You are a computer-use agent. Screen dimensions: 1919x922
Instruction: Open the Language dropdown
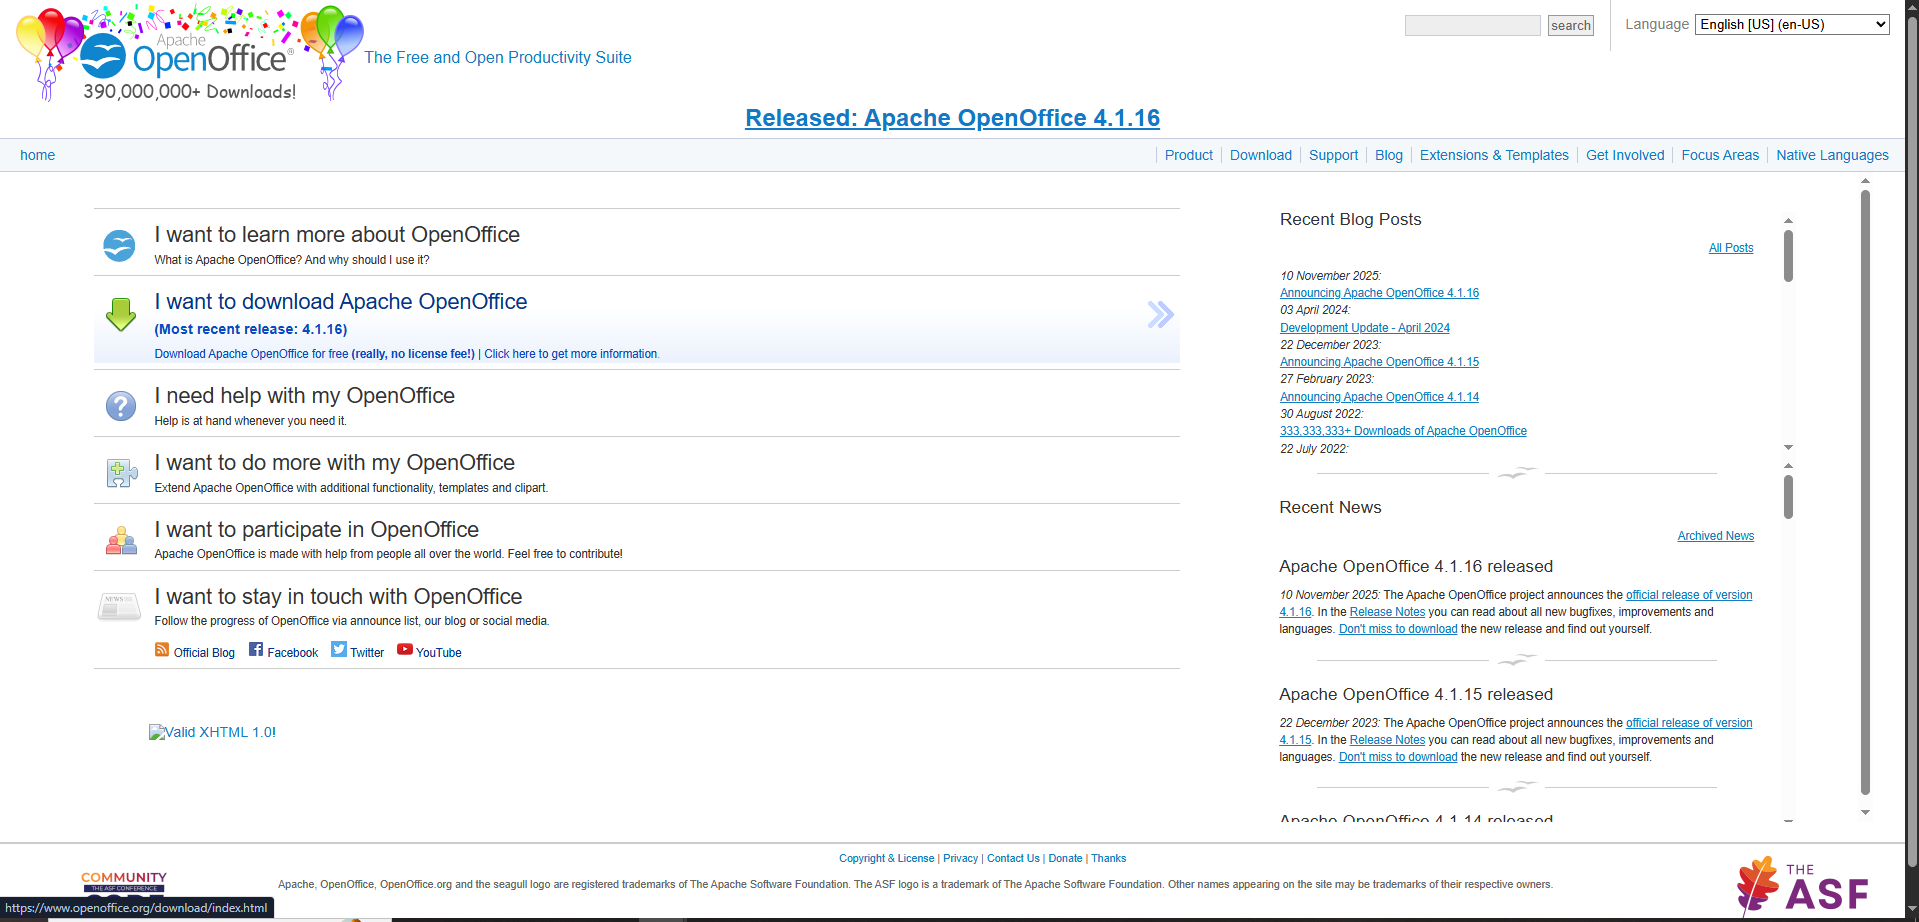1791,25
